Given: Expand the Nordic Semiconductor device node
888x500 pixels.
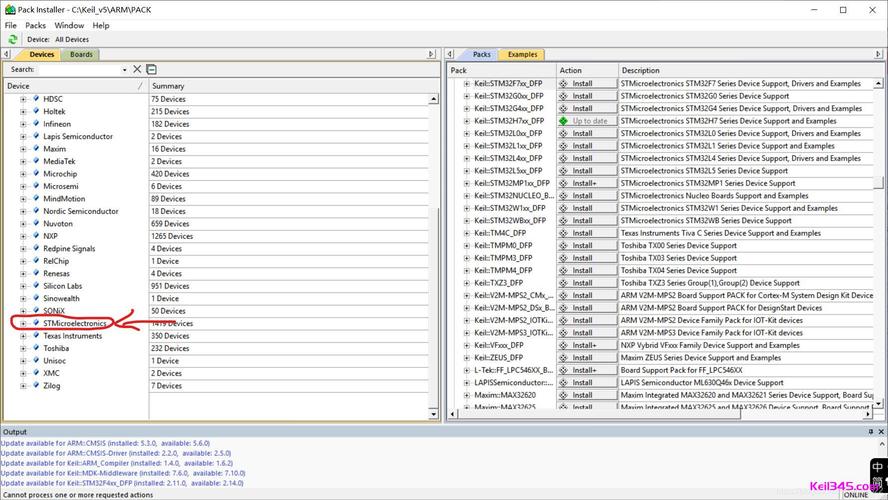Looking at the screenshot, I should click(x=23, y=211).
